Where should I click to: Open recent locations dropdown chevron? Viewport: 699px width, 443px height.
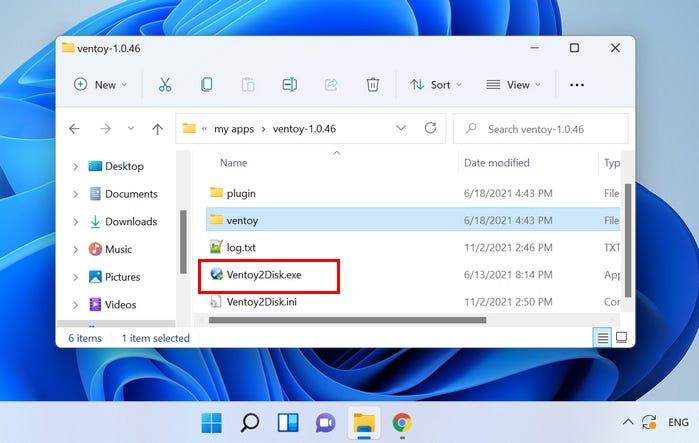(131, 128)
